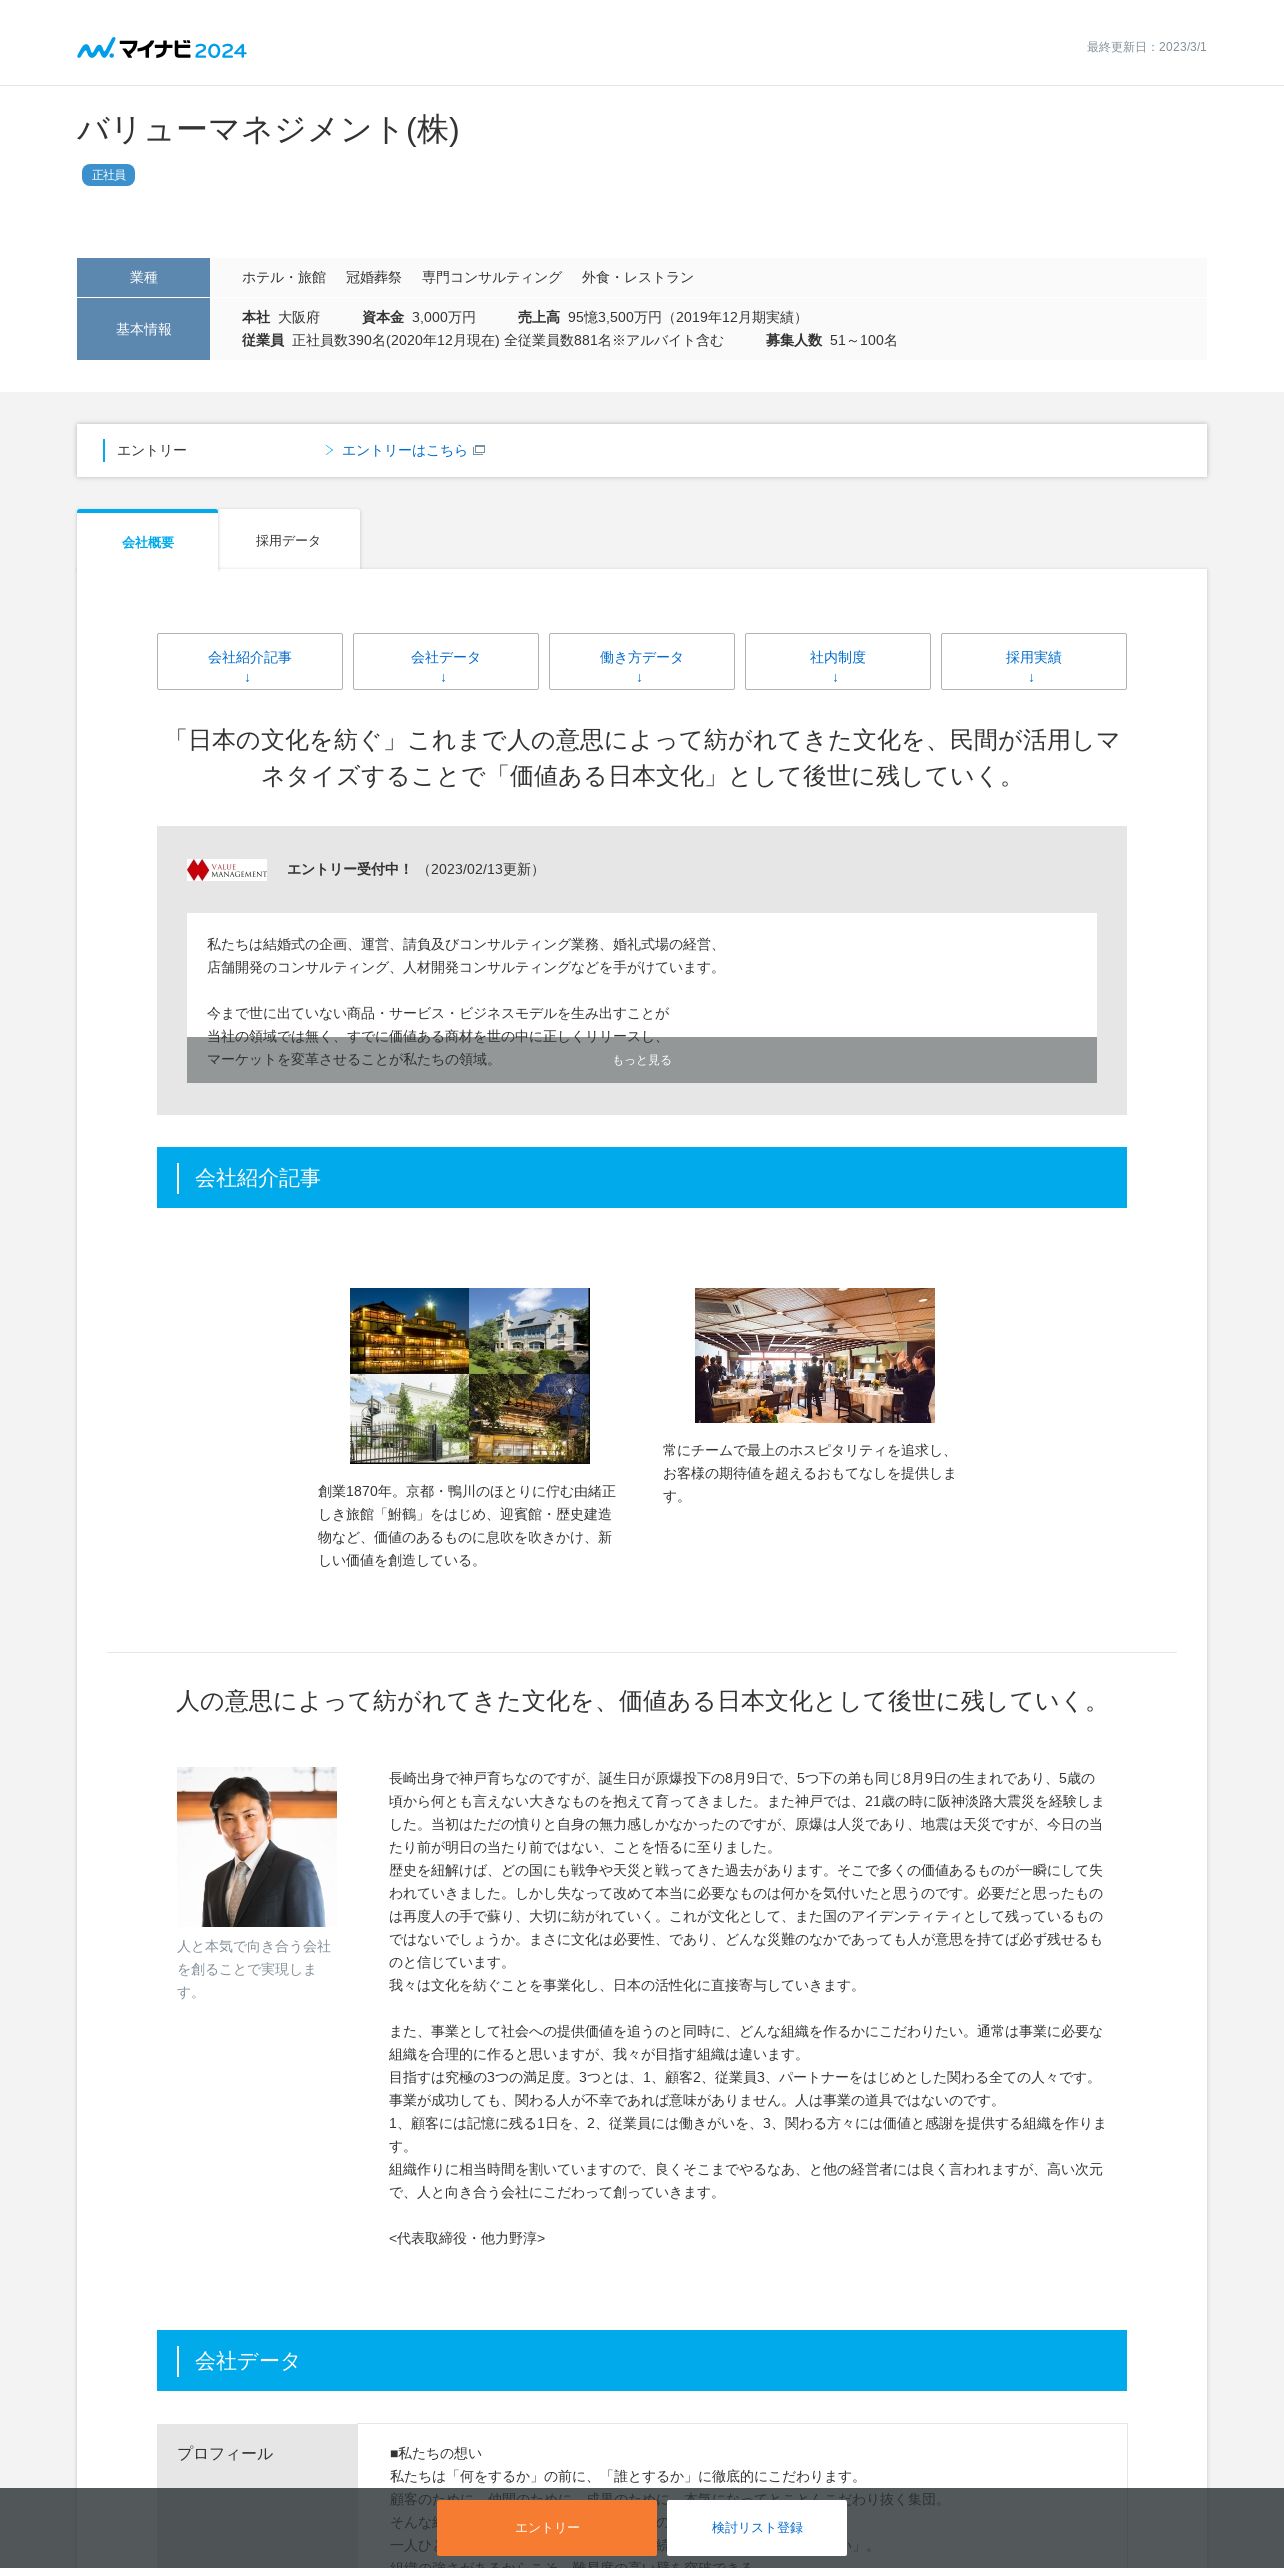This screenshot has width=1284, height=2568.
Task: Click the 本社 大阪府 text
Action: pyautogui.click(x=281, y=317)
